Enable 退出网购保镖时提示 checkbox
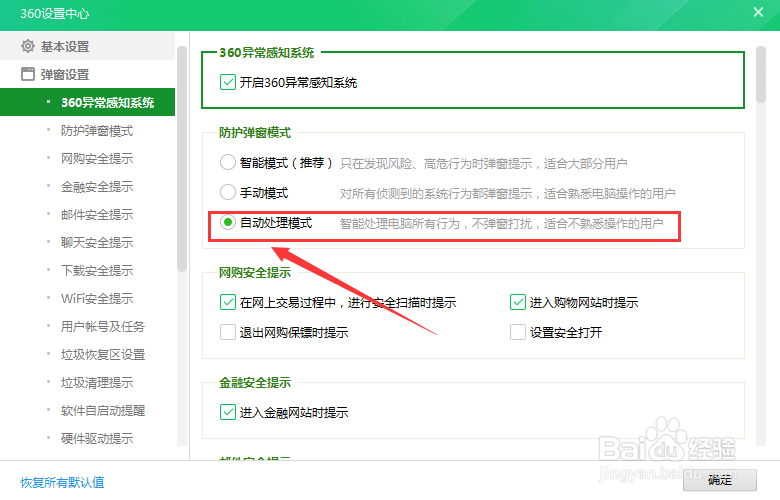 228,332
